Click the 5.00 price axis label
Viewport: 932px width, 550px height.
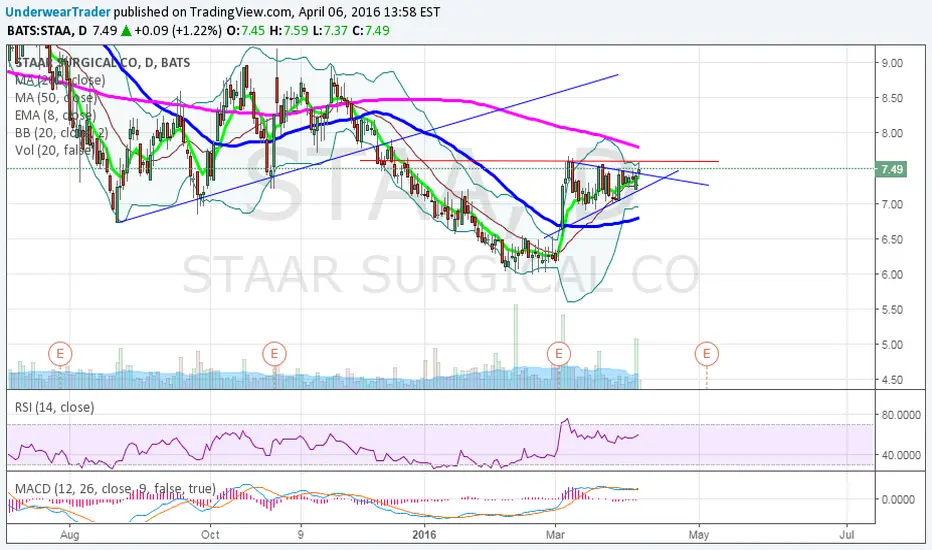tap(892, 344)
